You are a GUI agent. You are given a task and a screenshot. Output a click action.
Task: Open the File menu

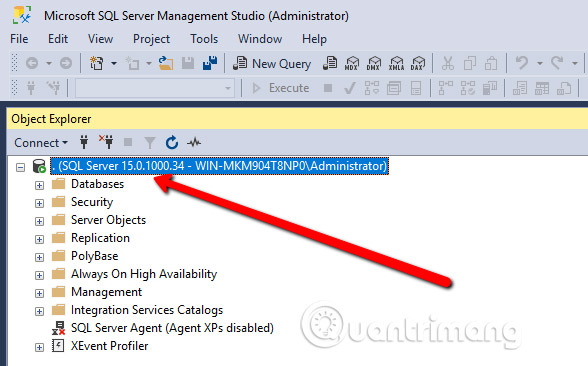coord(19,39)
